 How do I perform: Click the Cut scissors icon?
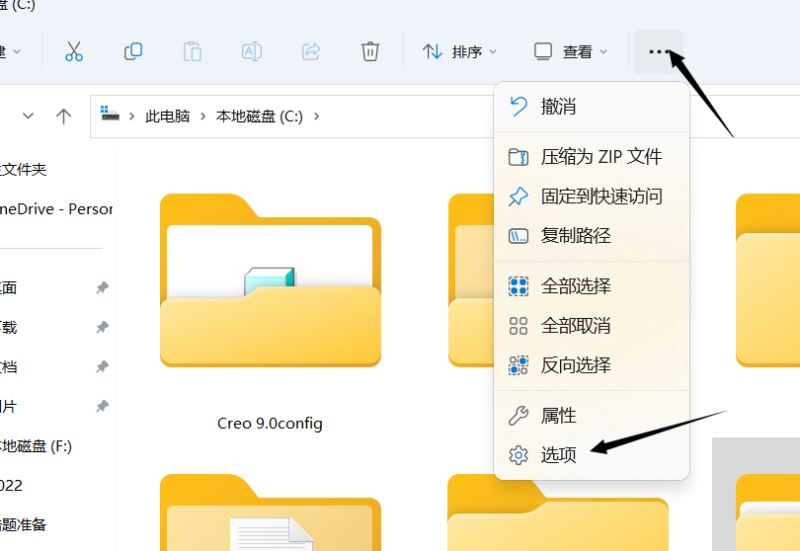[73, 52]
